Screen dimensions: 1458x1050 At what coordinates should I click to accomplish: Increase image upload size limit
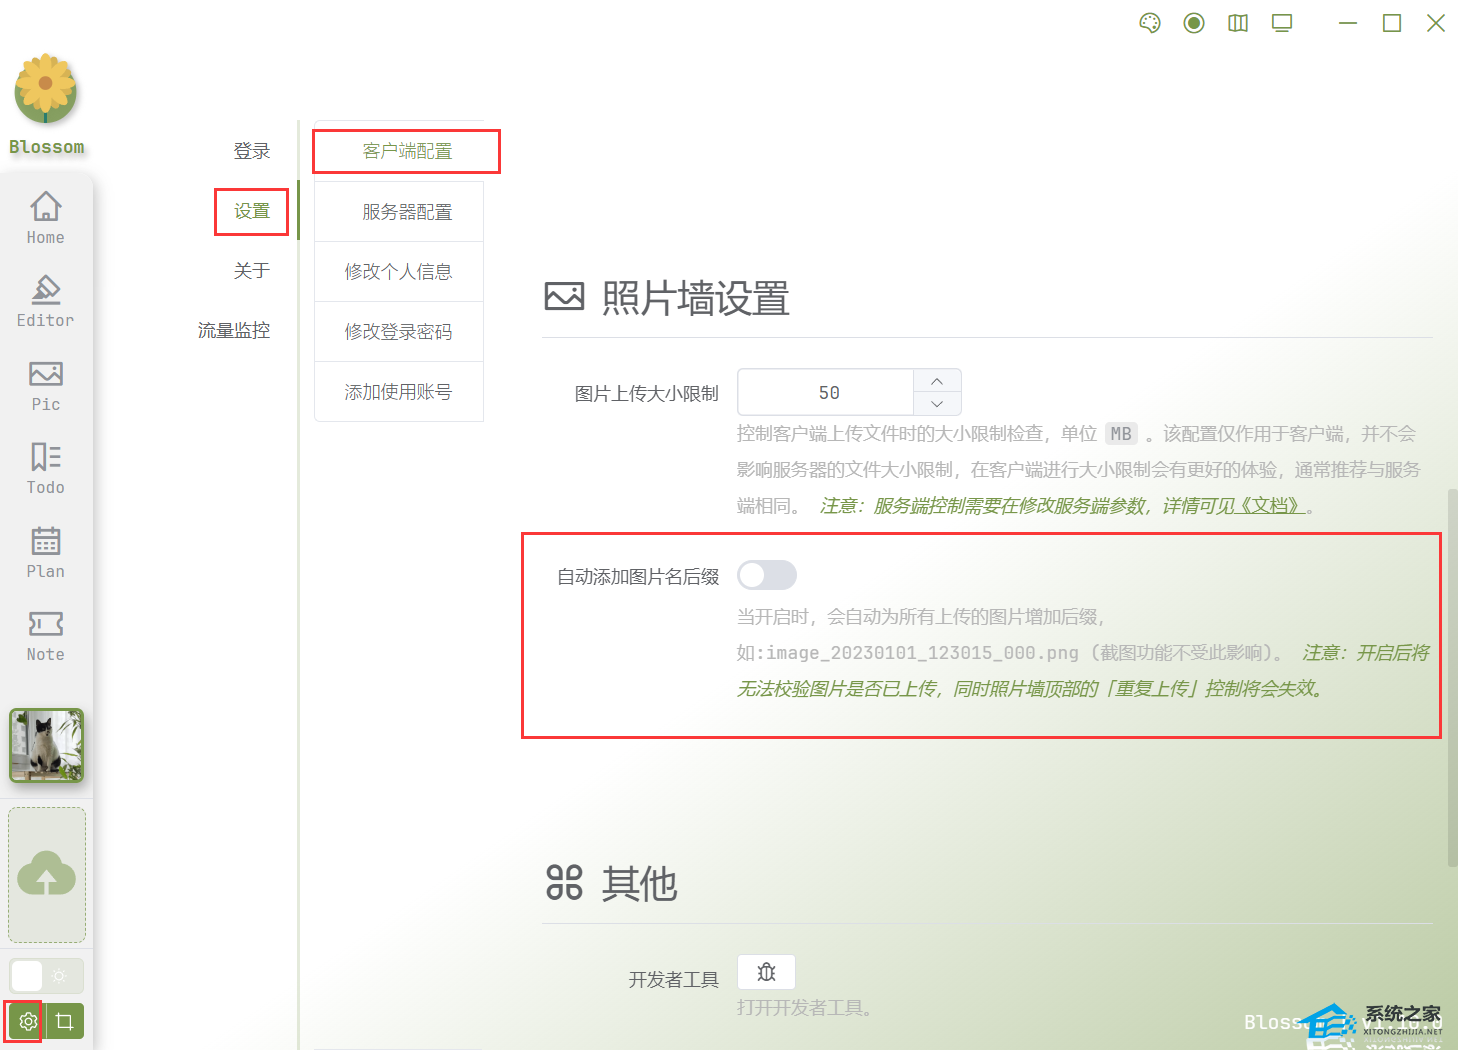point(937,381)
